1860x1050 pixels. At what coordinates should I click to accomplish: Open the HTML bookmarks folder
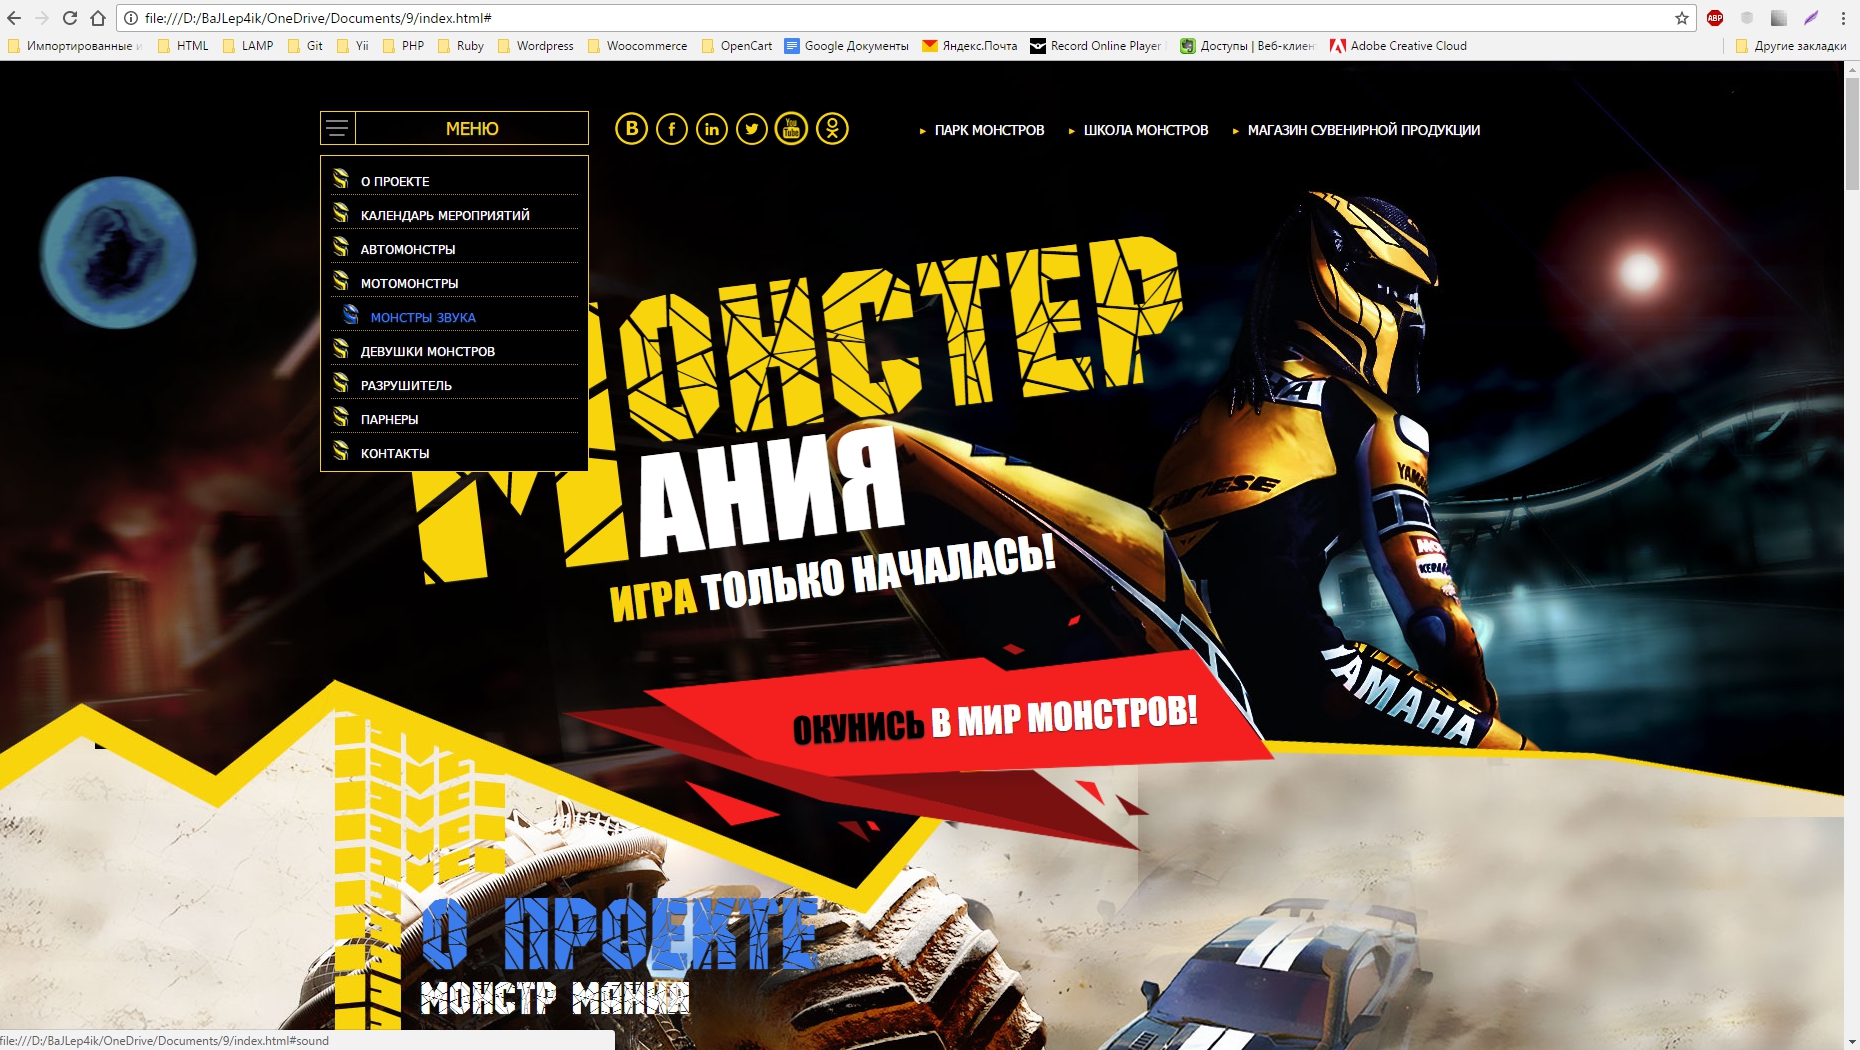183,46
